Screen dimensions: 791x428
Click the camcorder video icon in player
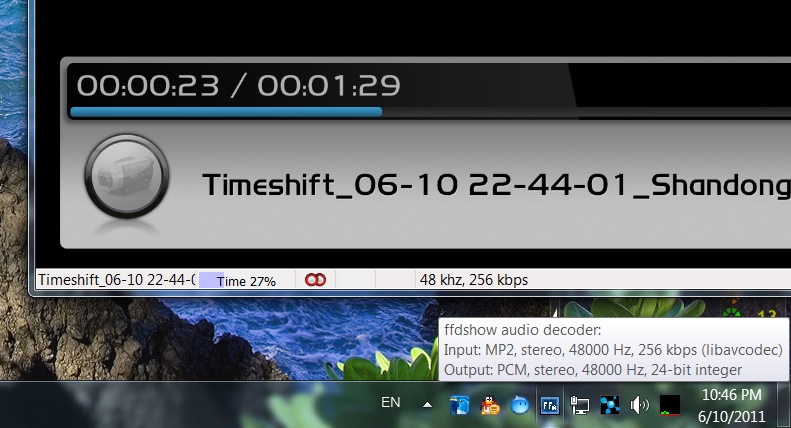point(127,176)
